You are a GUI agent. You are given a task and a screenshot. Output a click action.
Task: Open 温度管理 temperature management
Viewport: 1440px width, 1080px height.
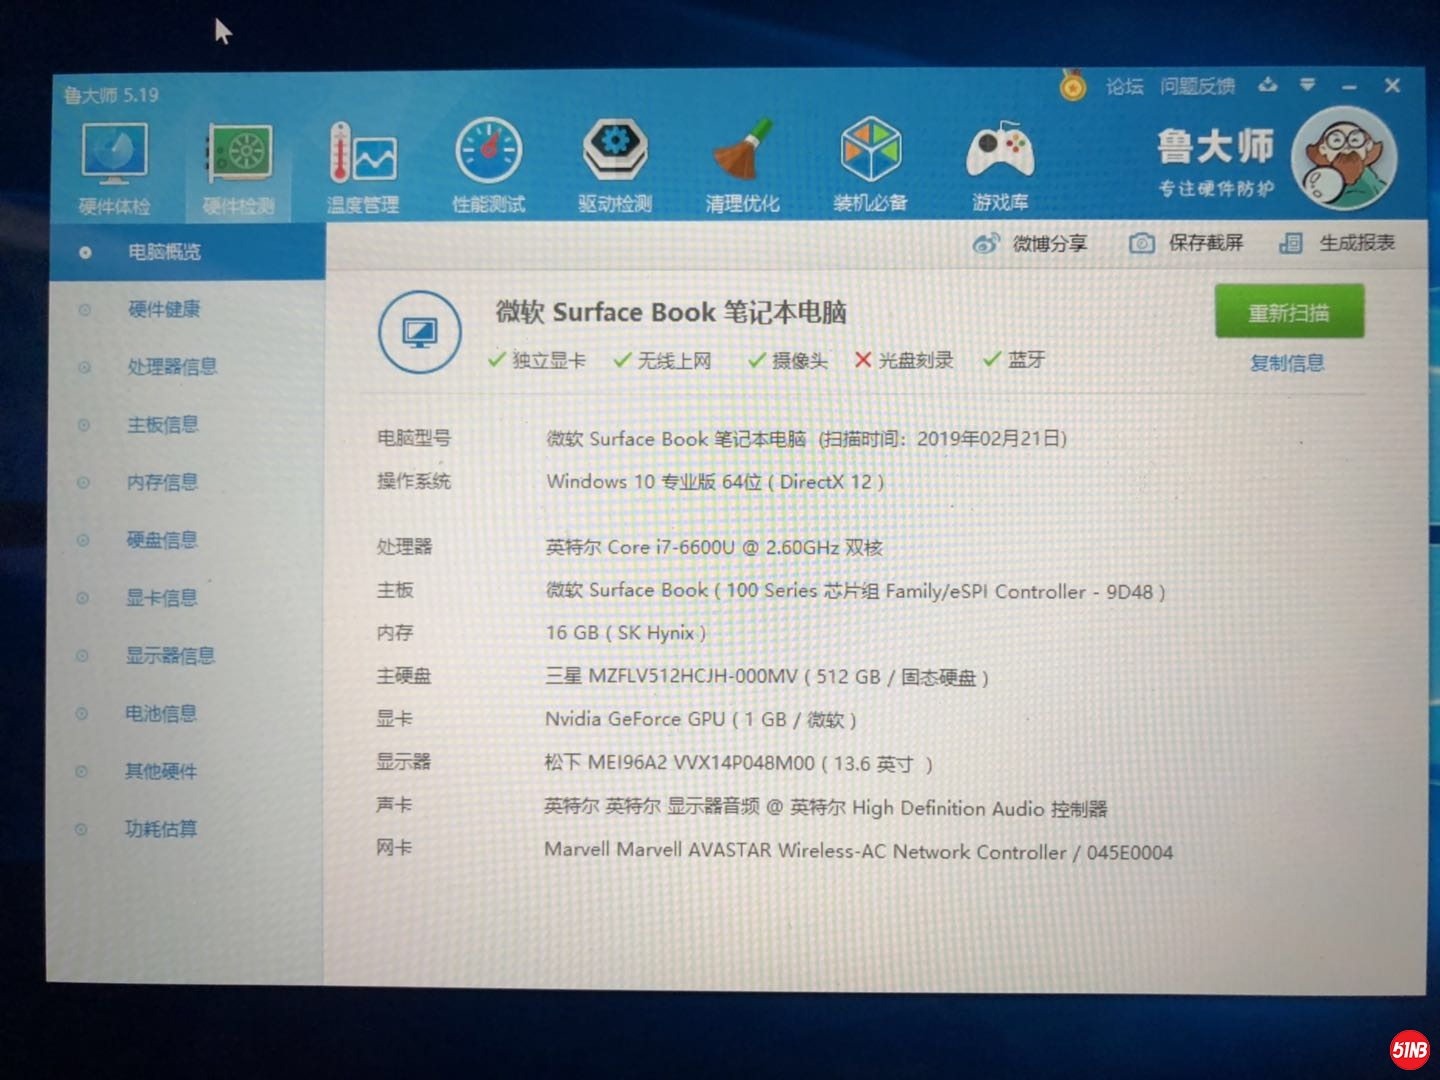click(363, 168)
